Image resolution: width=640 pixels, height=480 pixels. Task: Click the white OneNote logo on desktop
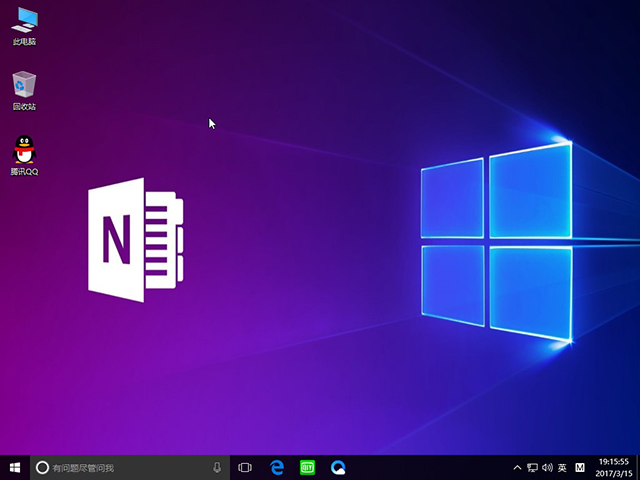[136, 238]
